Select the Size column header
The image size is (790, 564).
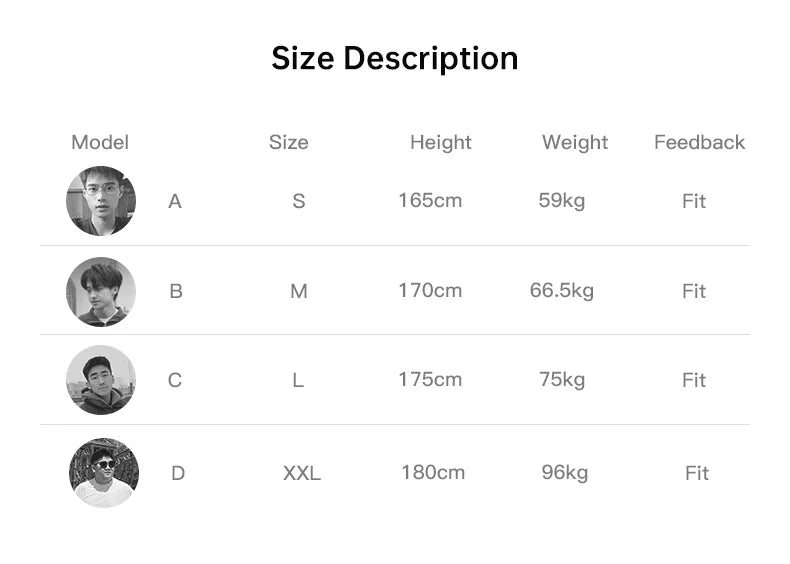point(289,142)
